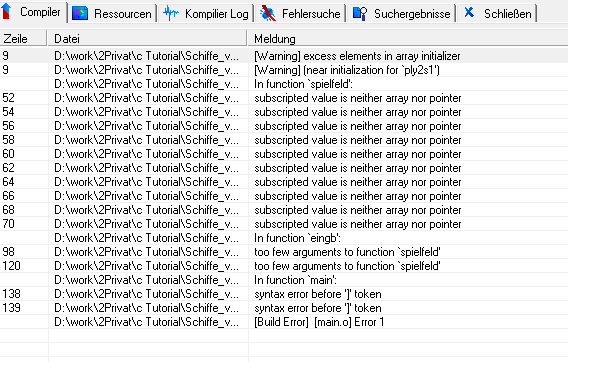
Task: Click the Compiler tab's red arrow icon
Action: 6,12
